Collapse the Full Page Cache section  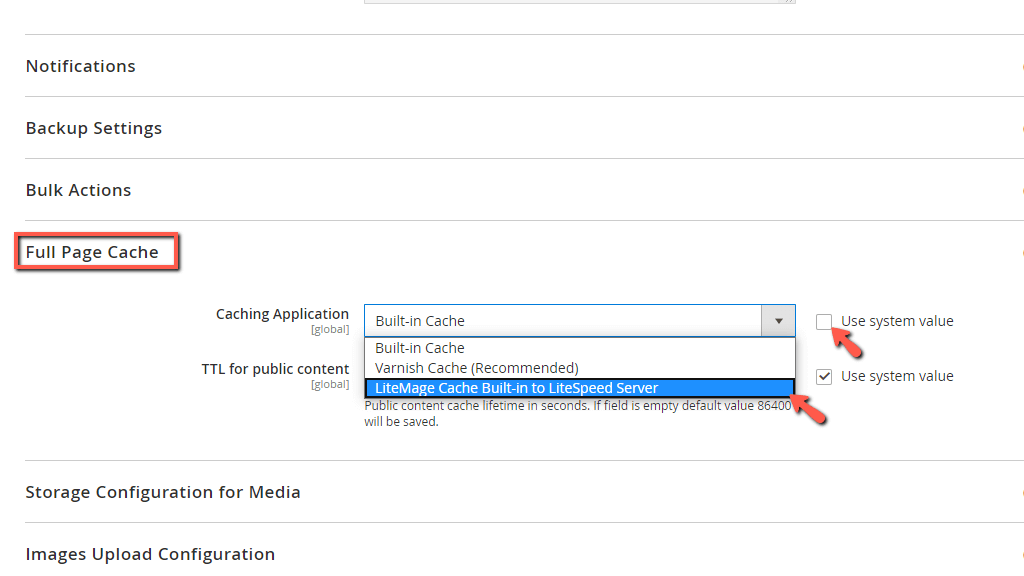coord(92,252)
